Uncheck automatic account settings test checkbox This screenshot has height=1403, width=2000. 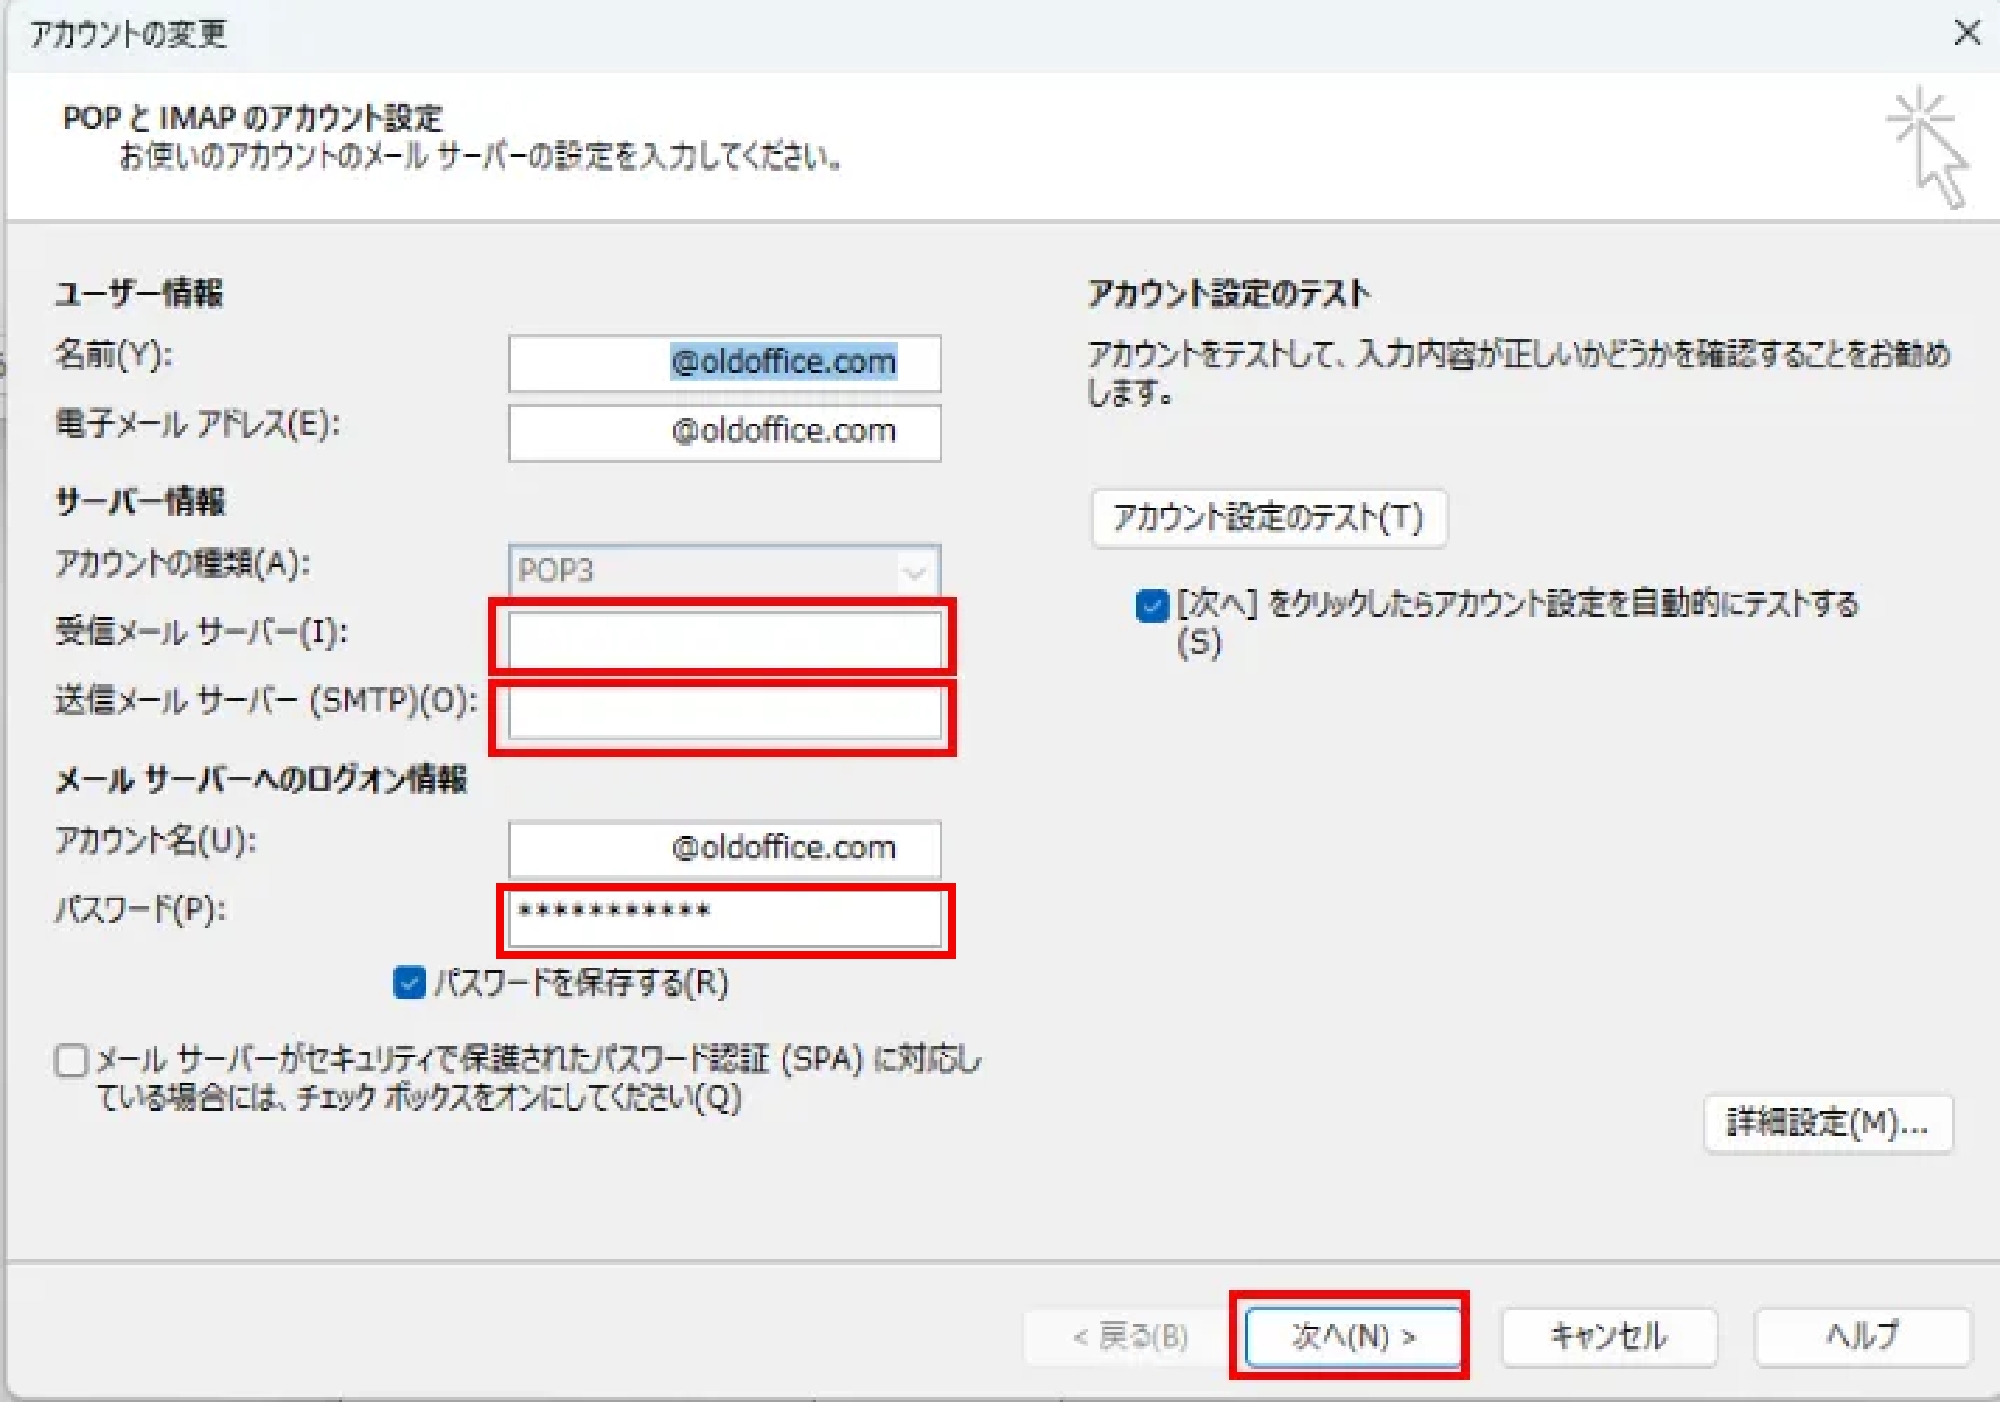click(1152, 606)
